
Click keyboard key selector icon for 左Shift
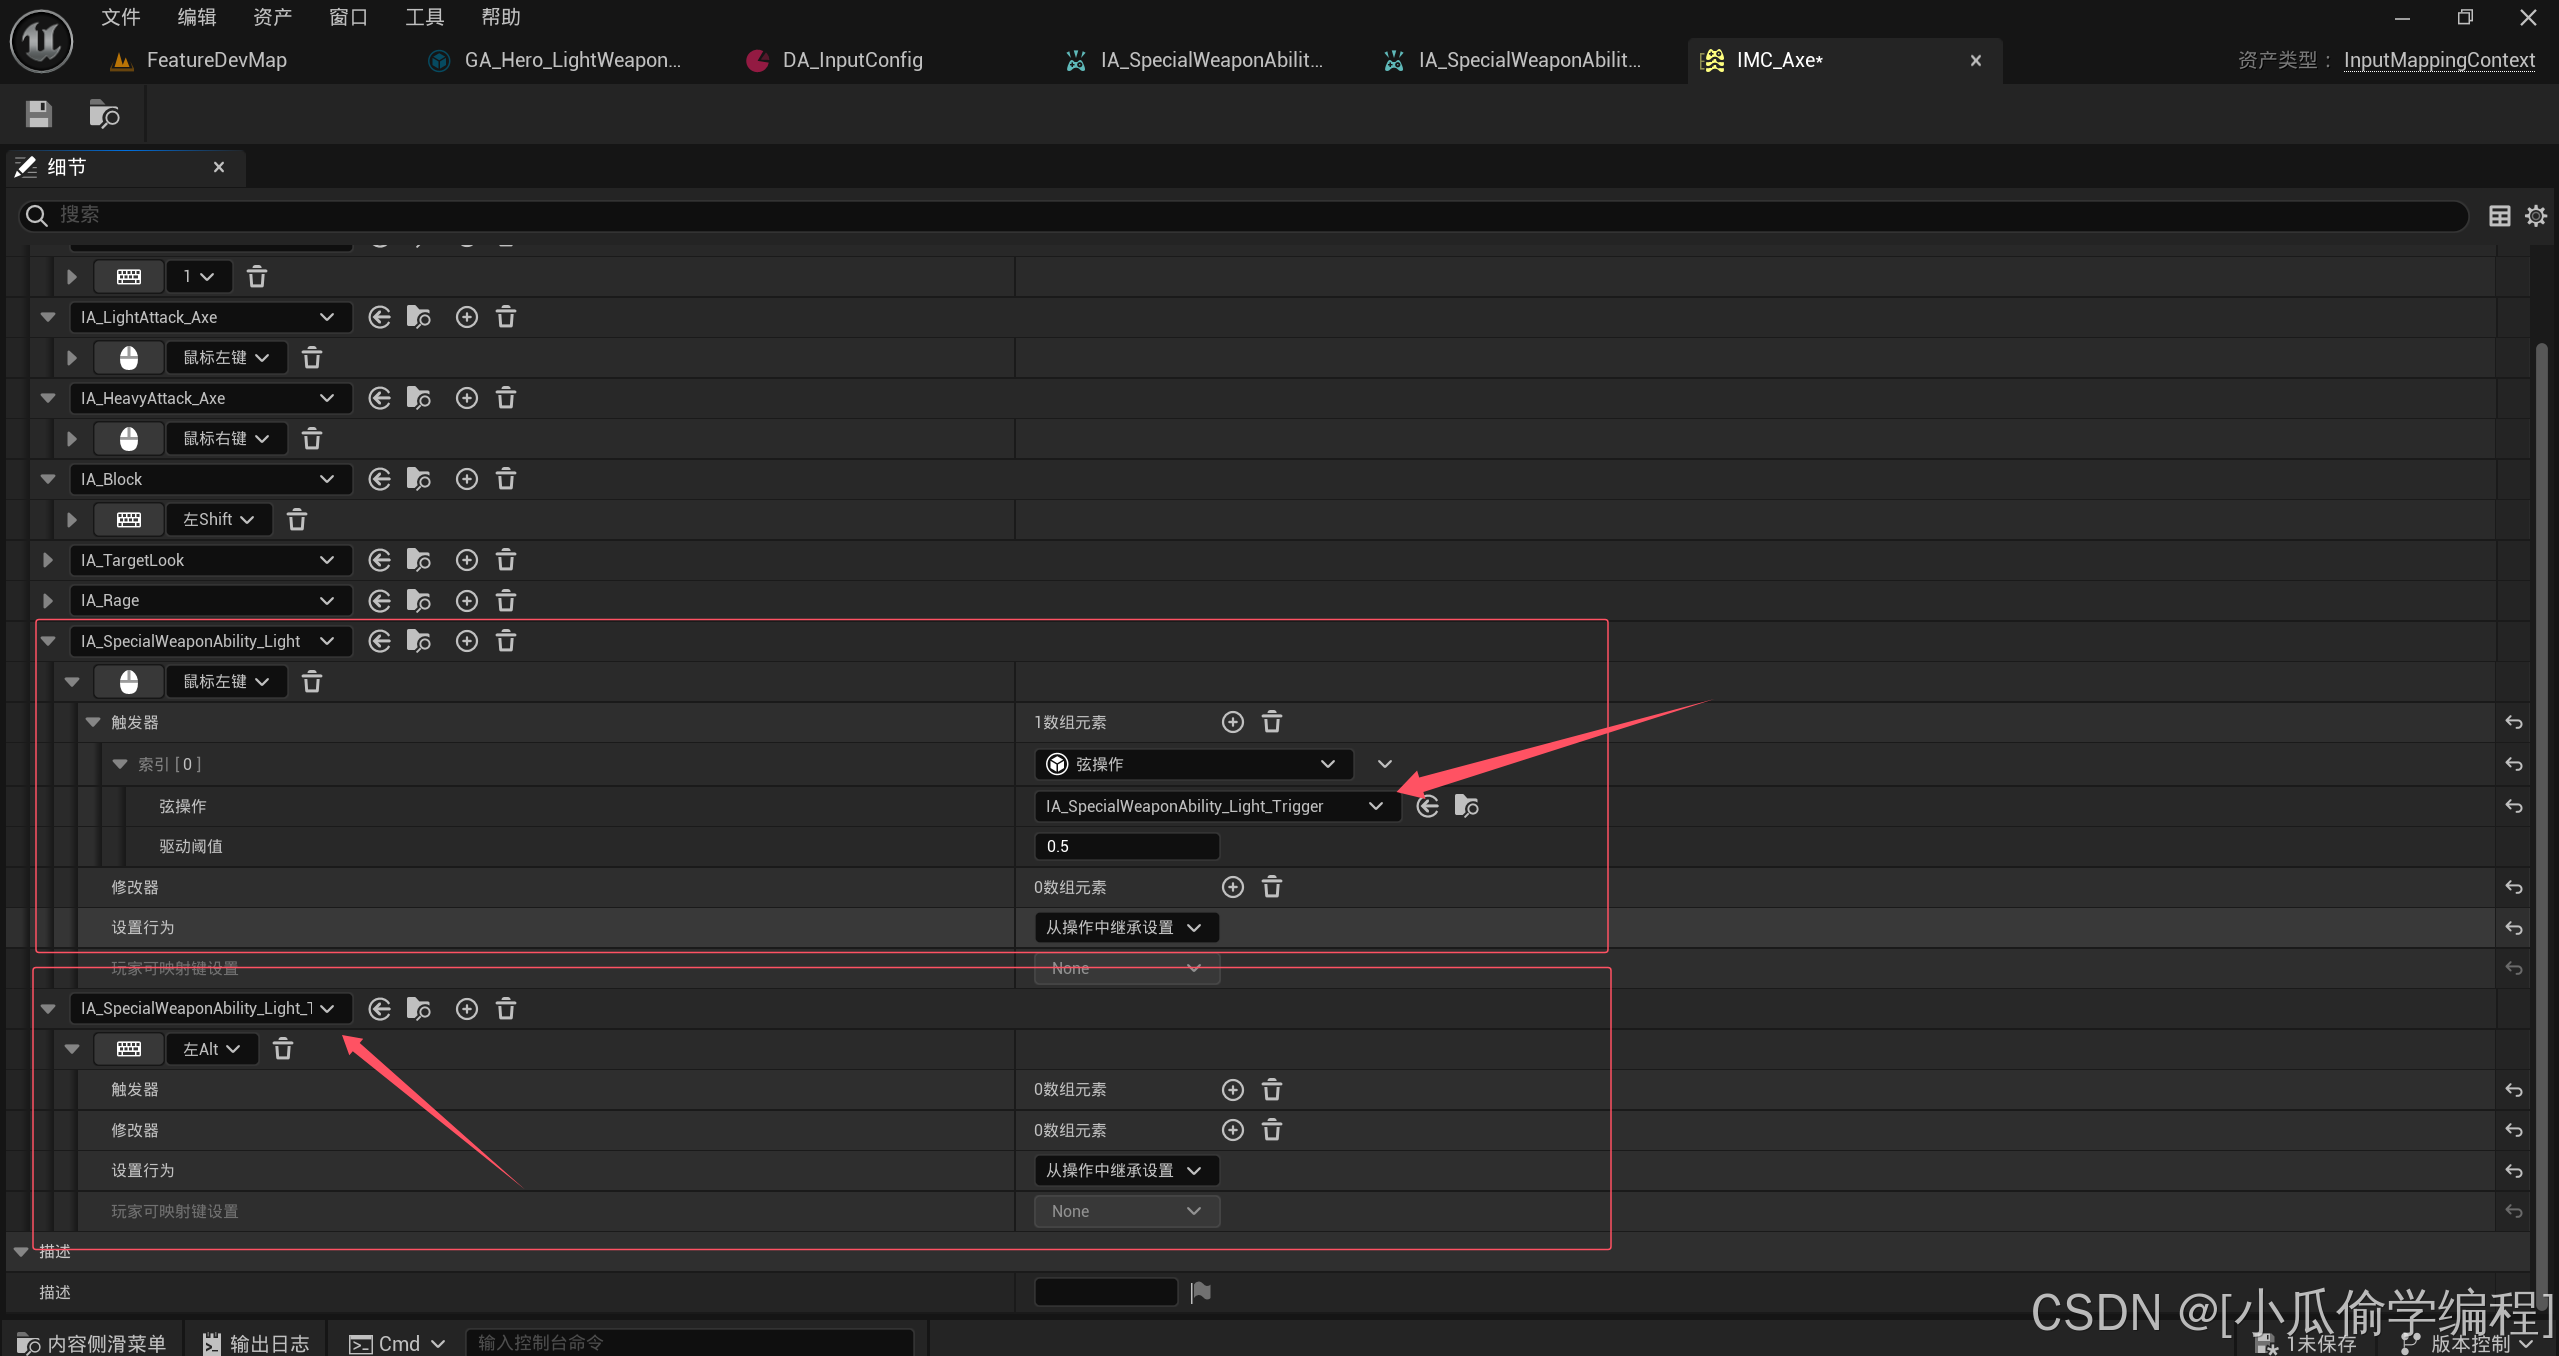click(129, 520)
